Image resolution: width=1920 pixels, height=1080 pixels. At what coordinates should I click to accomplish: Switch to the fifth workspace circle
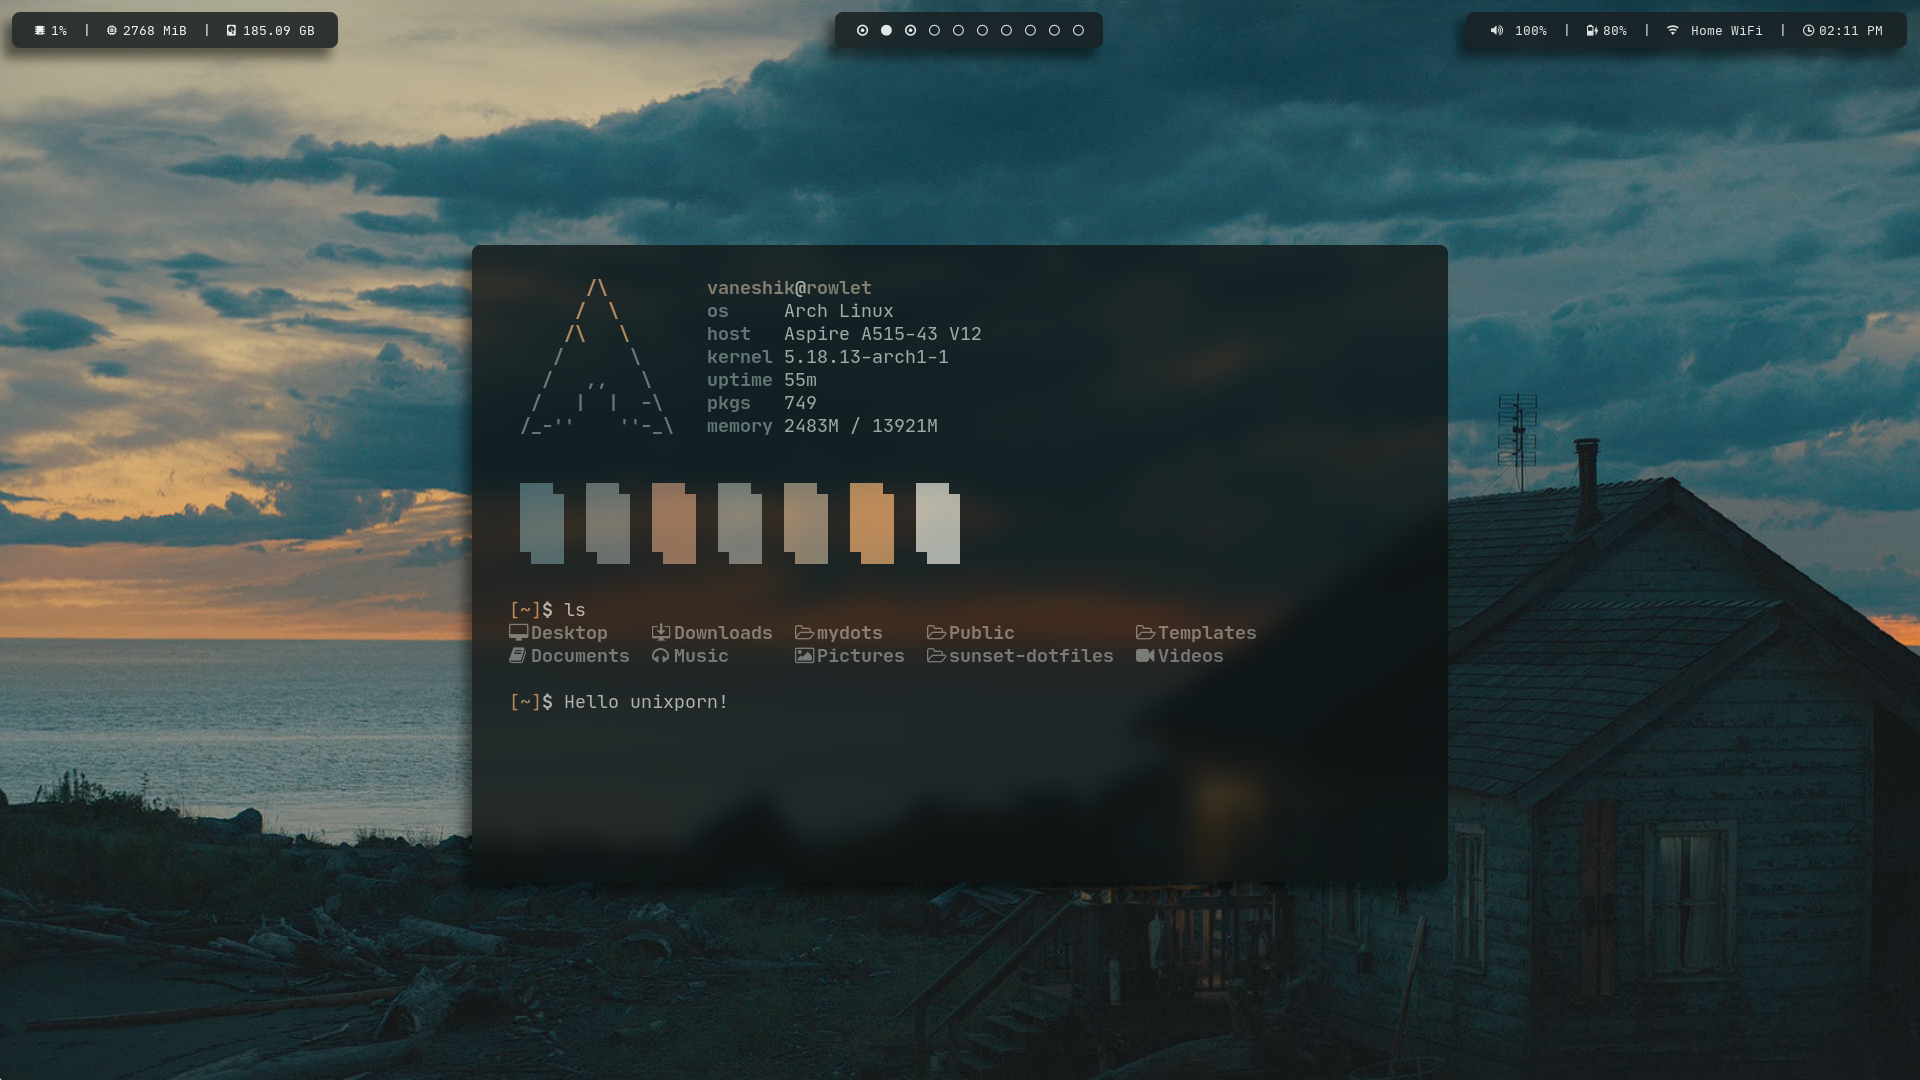pyautogui.click(x=958, y=31)
